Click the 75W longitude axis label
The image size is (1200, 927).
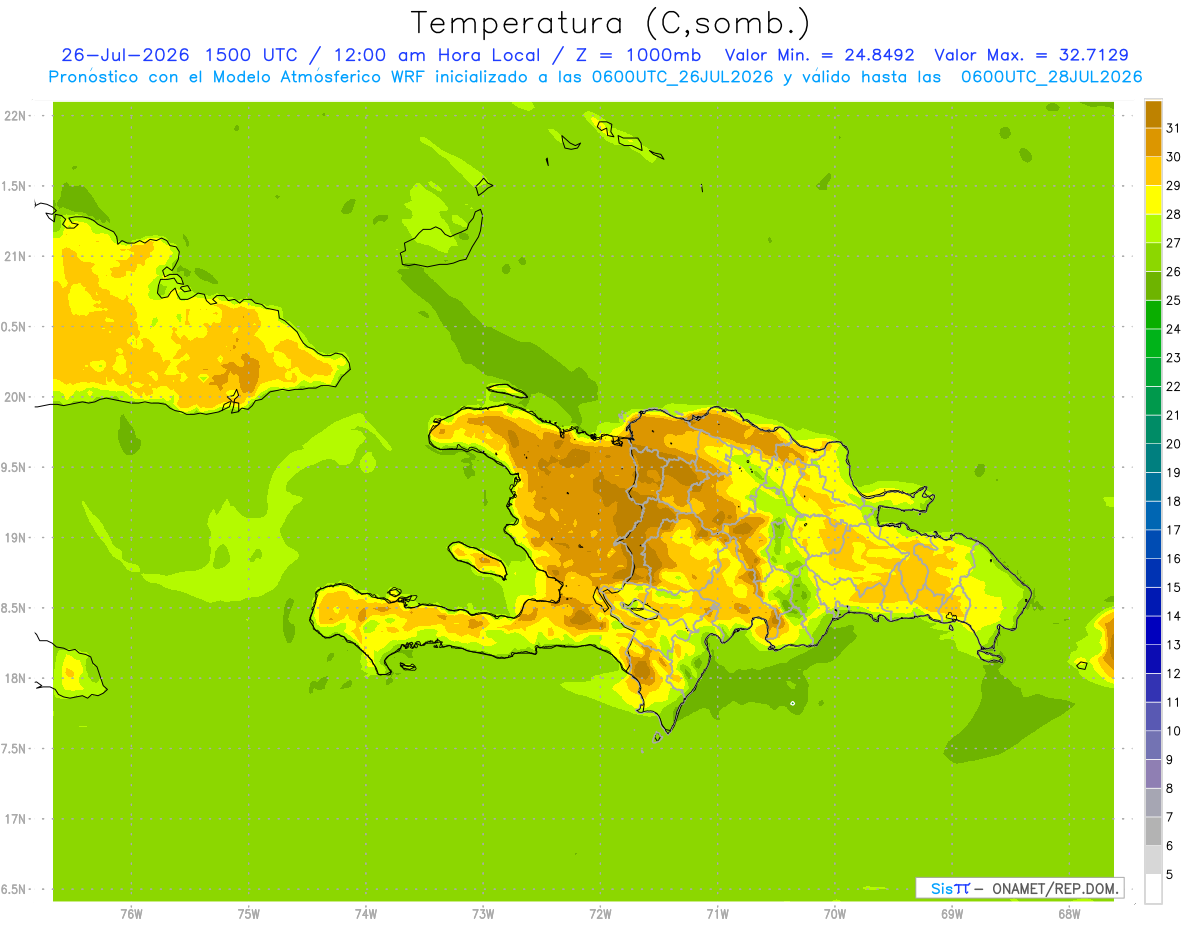pyautogui.click(x=249, y=913)
